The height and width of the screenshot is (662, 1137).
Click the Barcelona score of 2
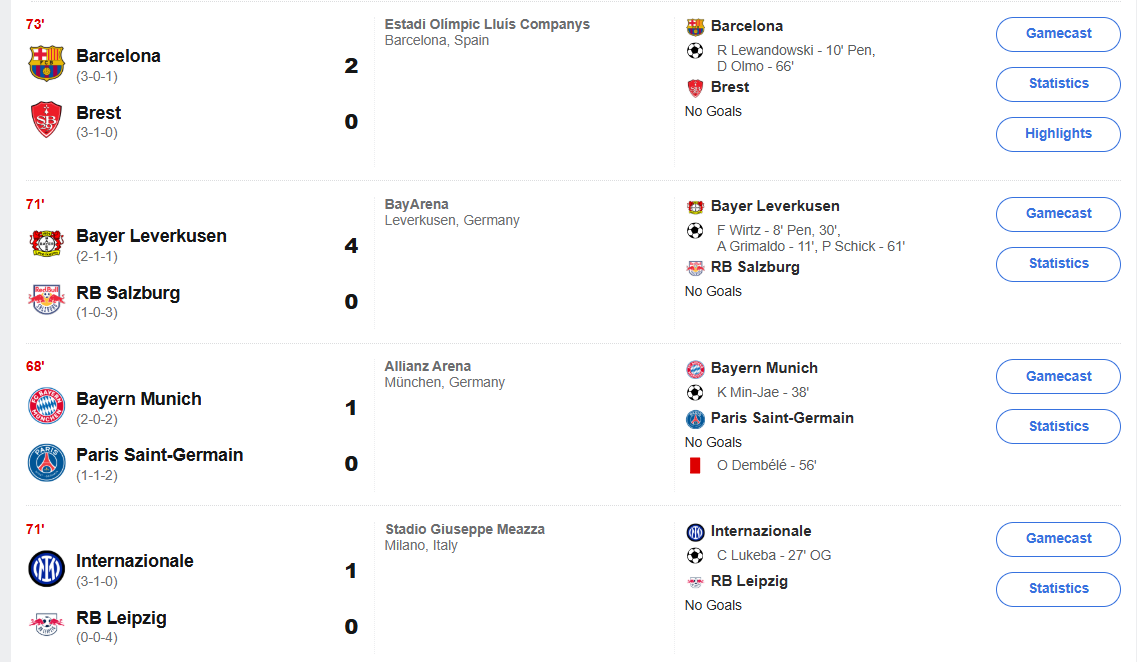coord(351,66)
